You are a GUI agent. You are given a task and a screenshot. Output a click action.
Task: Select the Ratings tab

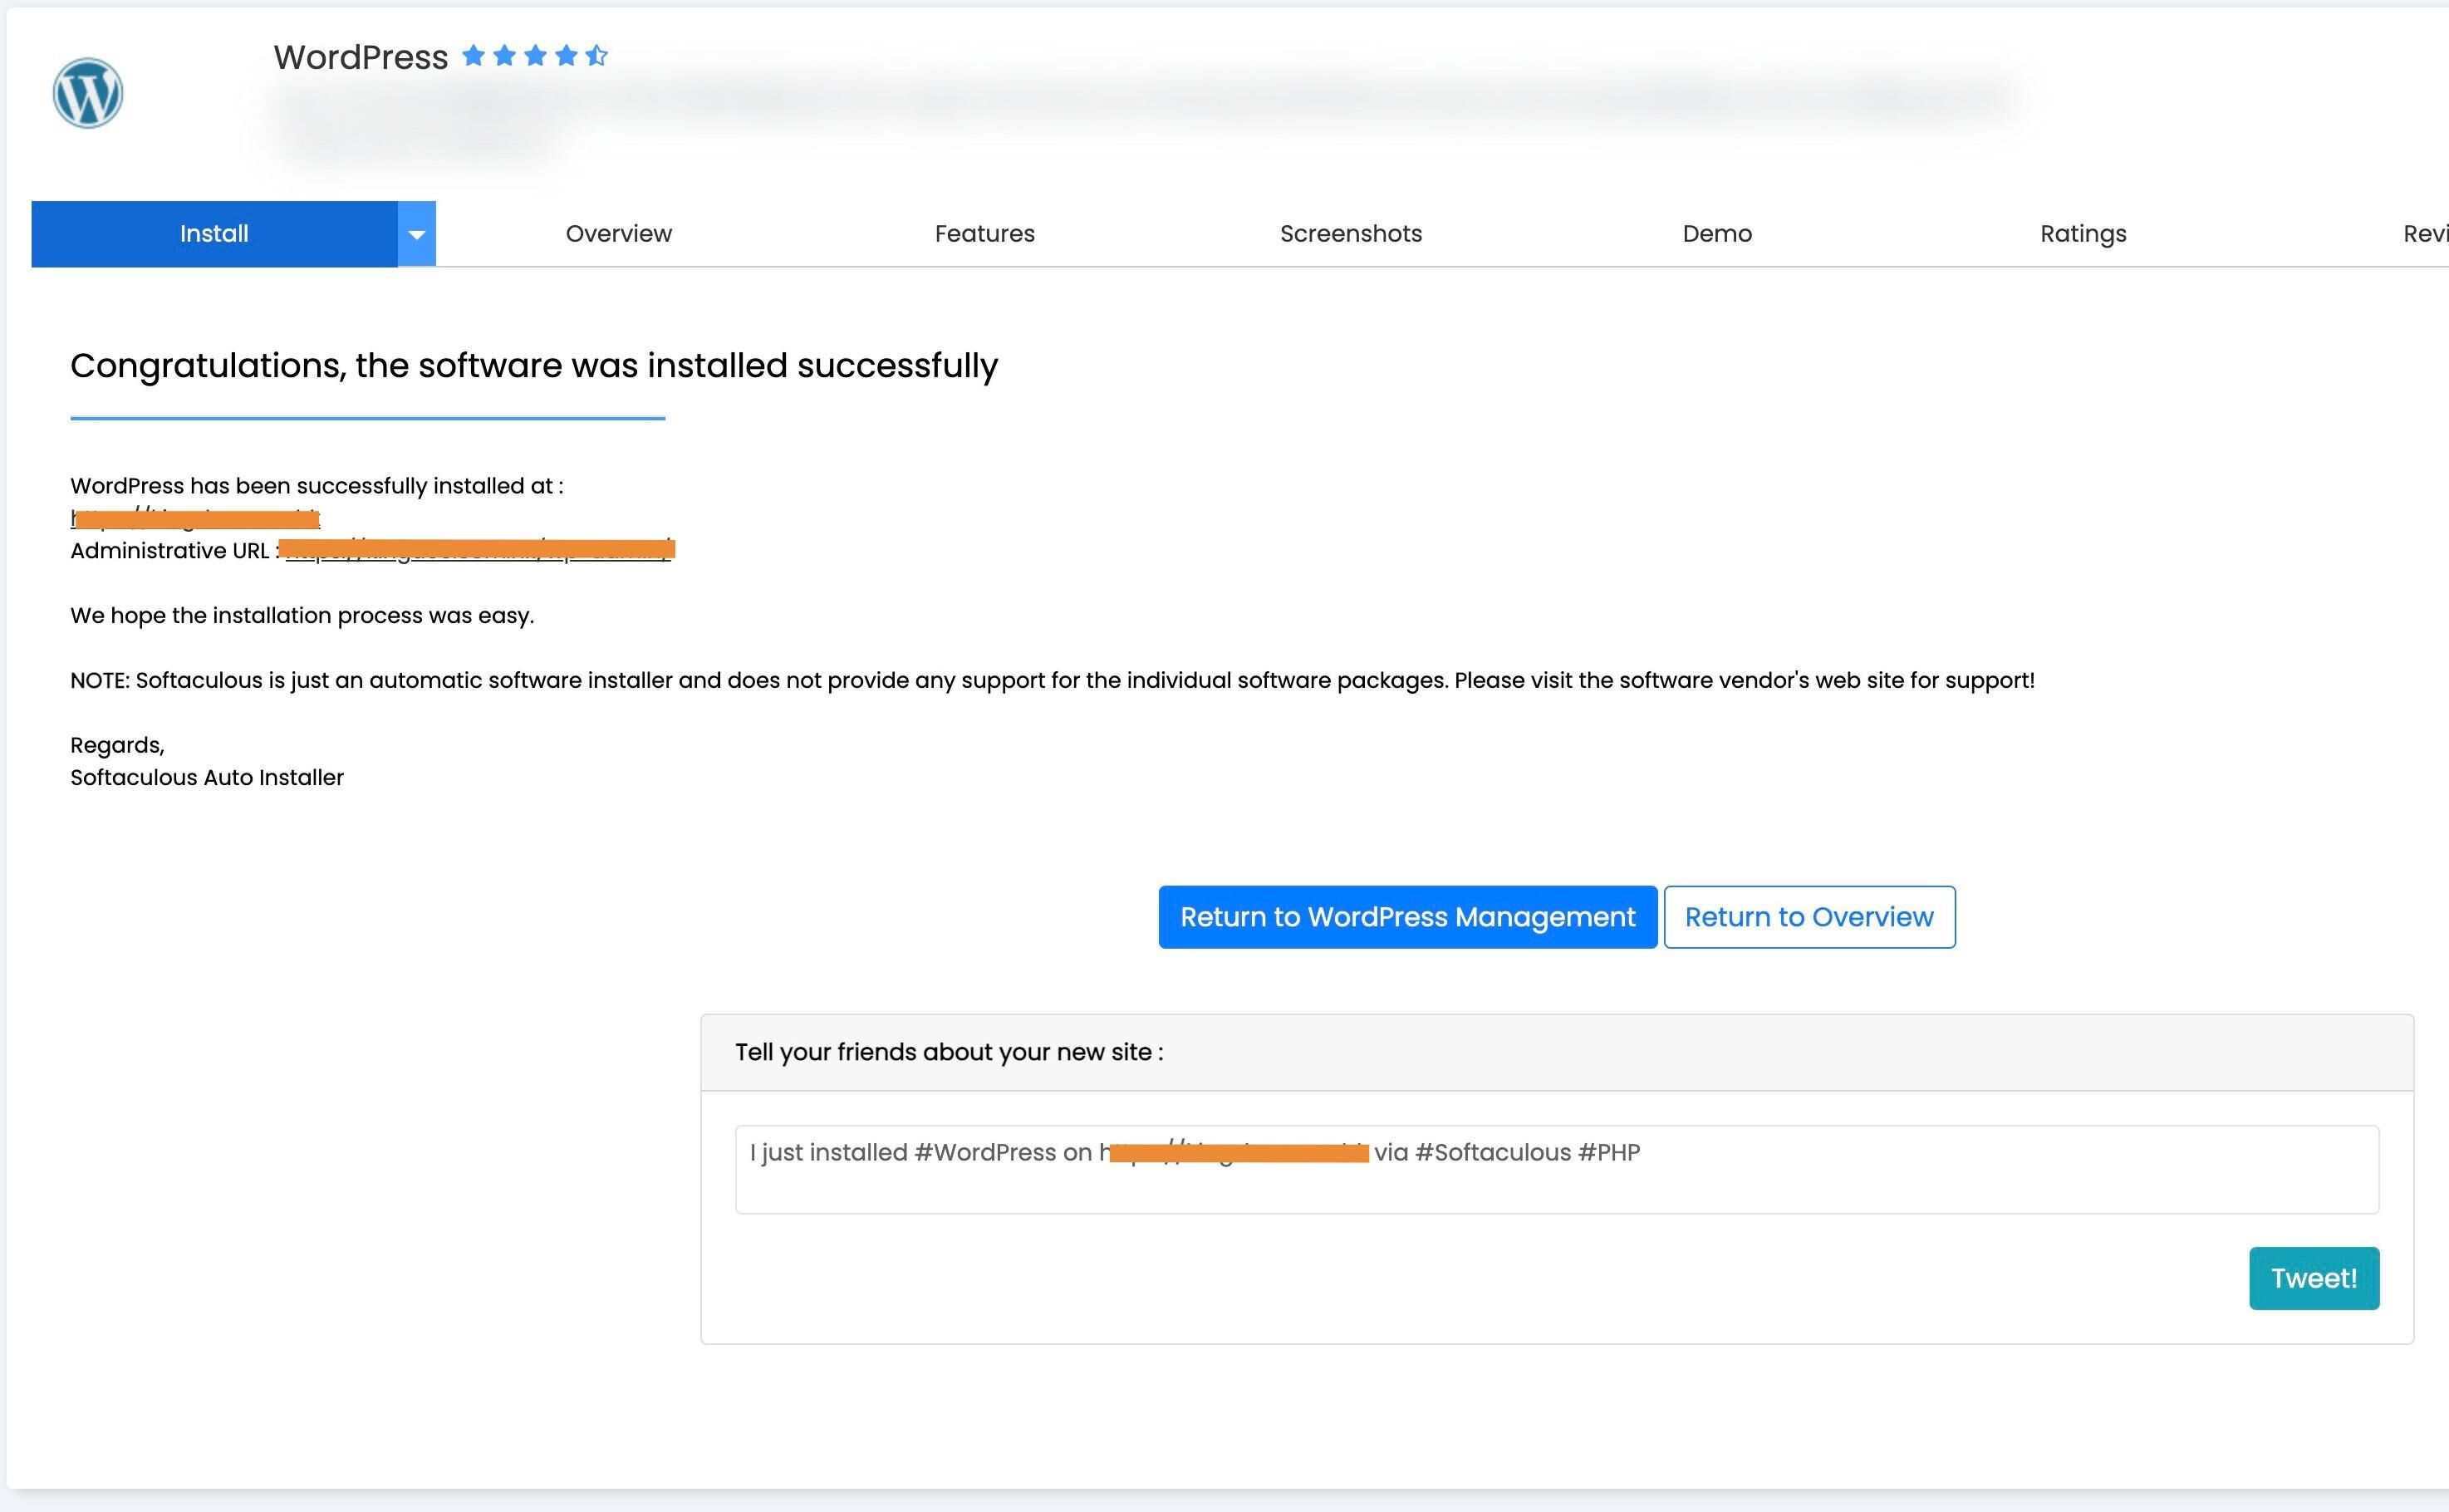point(2083,234)
